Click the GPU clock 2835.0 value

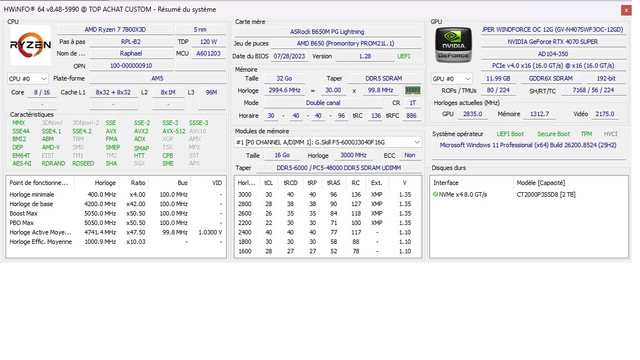pyautogui.click(x=472, y=114)
